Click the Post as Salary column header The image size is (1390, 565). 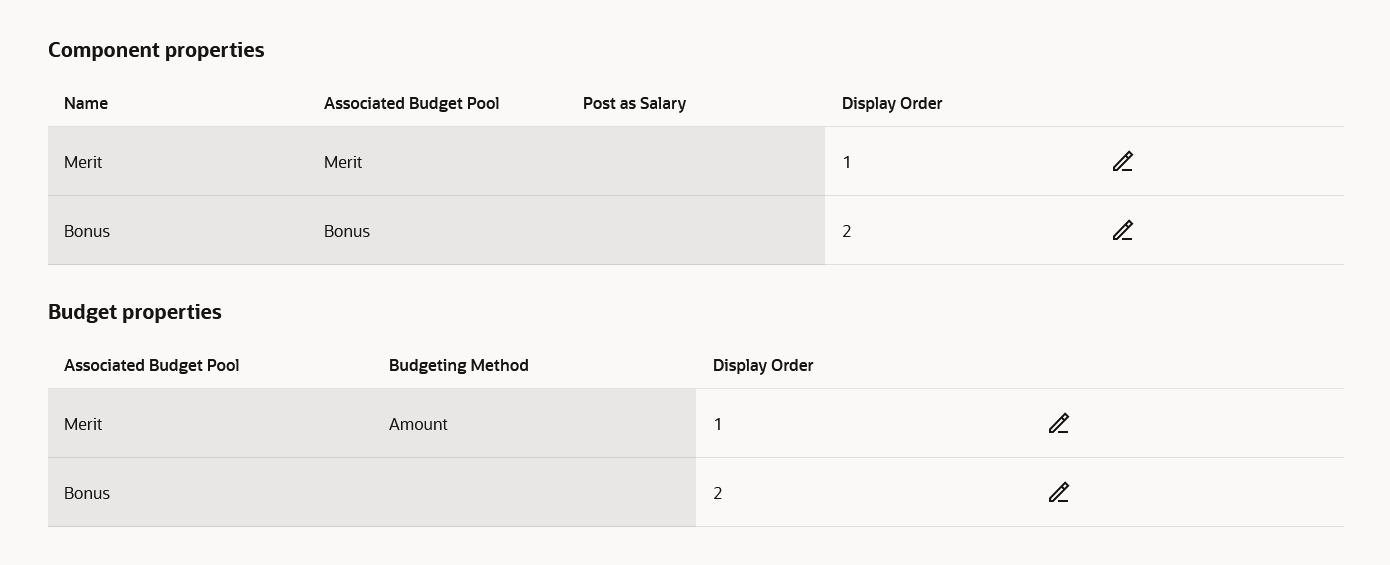[634, 103]
